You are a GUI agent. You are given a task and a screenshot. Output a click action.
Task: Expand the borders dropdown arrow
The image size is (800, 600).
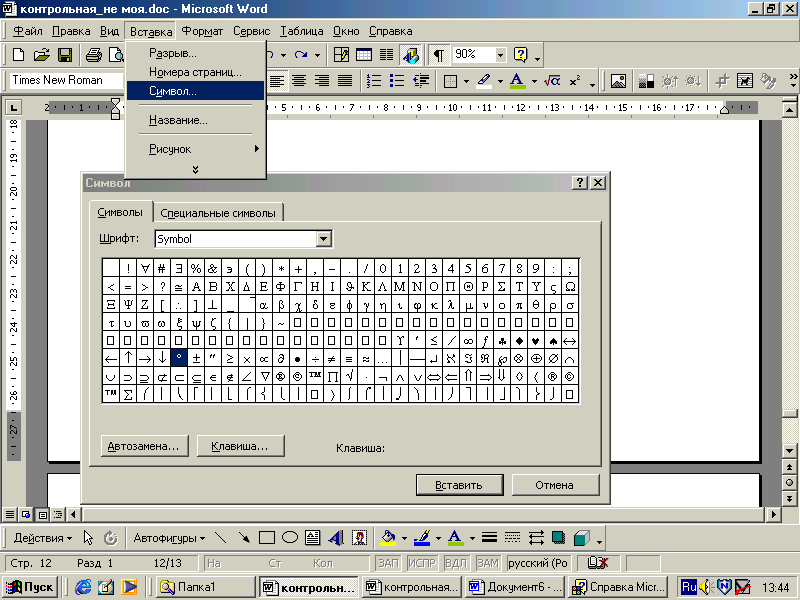coord(466,81)
